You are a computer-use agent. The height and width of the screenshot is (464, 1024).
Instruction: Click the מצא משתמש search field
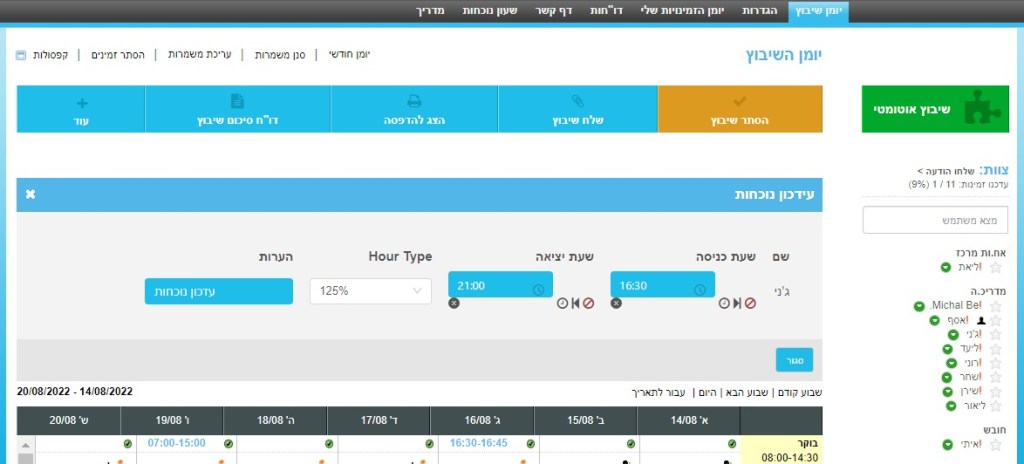pyautogui.click(x=935, y=219)
